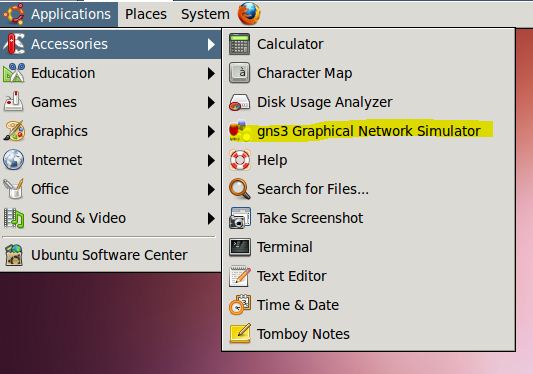Open the Places menu

coord(146,14)
